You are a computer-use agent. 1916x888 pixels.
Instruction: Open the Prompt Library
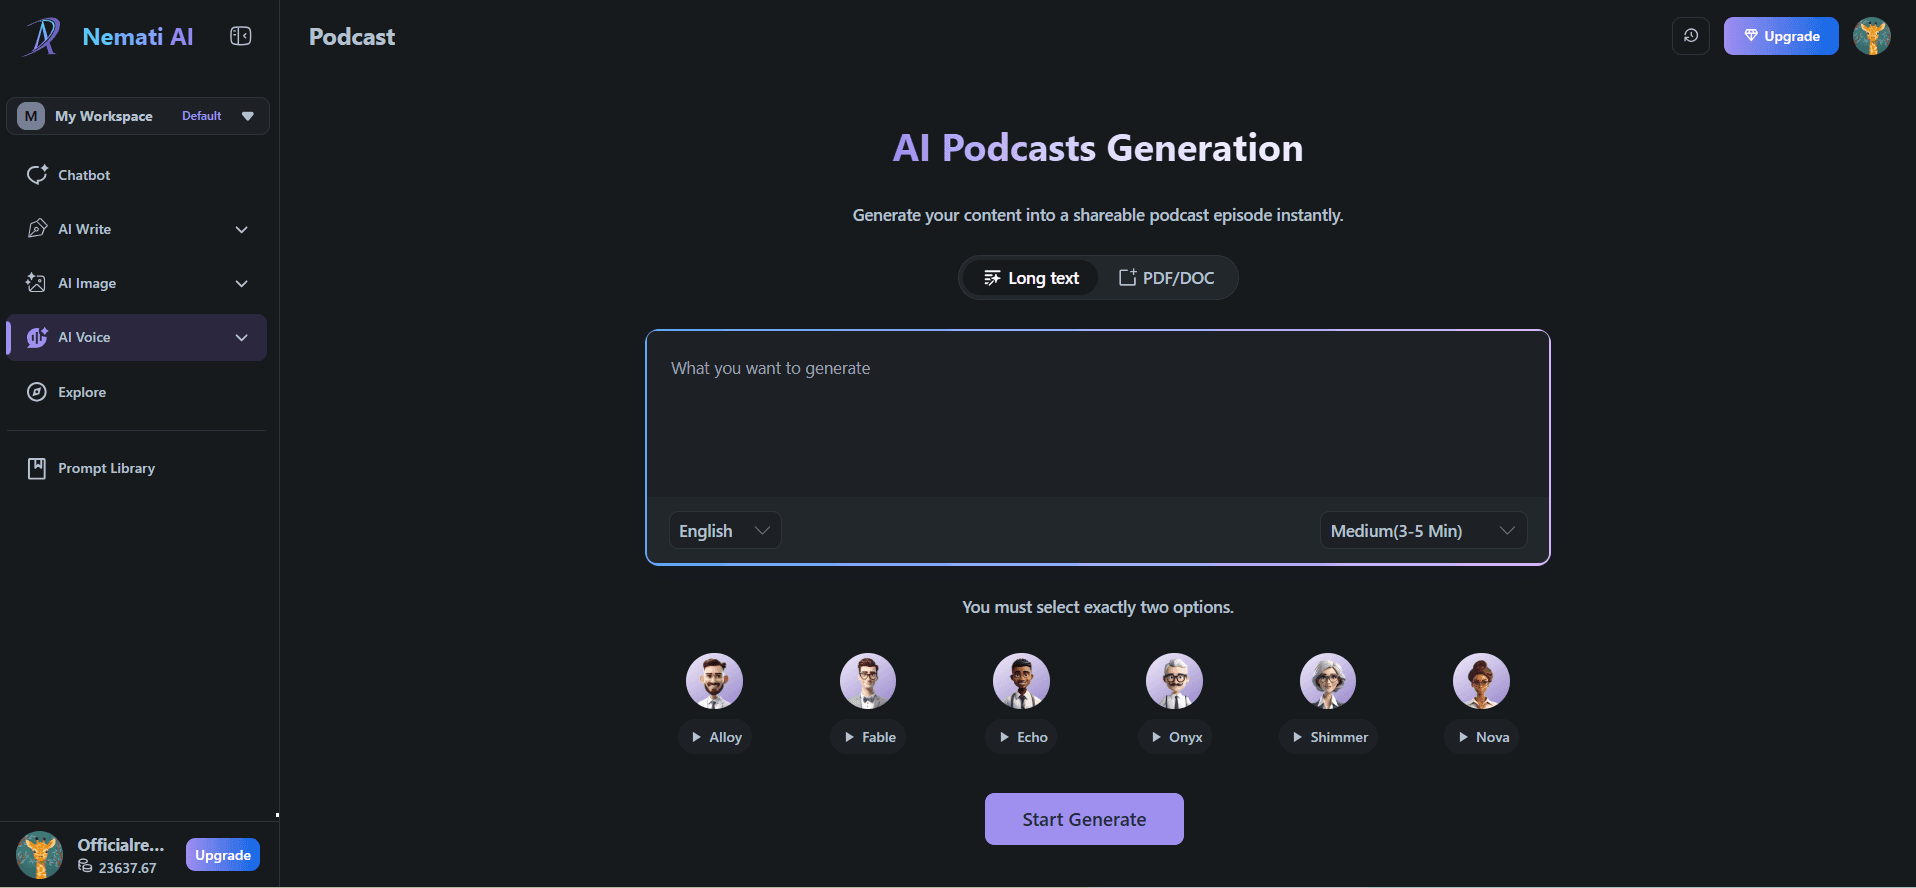(137, 468)
